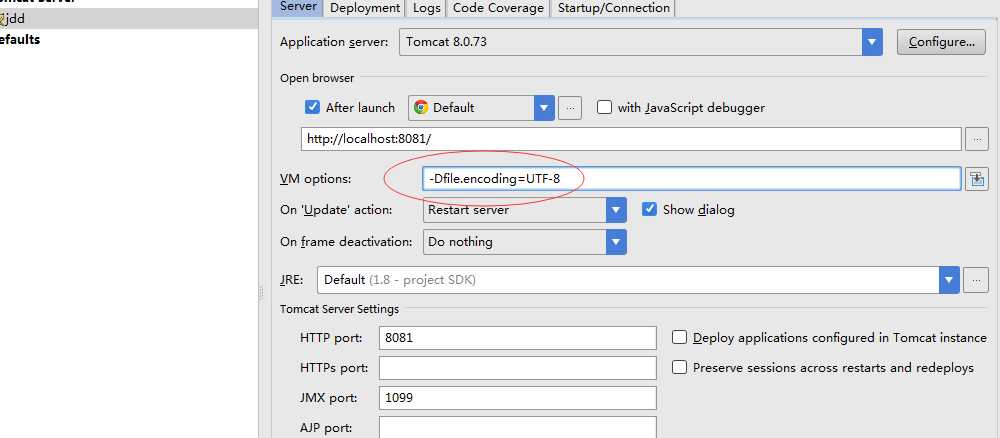This screenshot has width=1000, height=438.
Task: Click the HTTP port field showing 8081
Action: 517,338
